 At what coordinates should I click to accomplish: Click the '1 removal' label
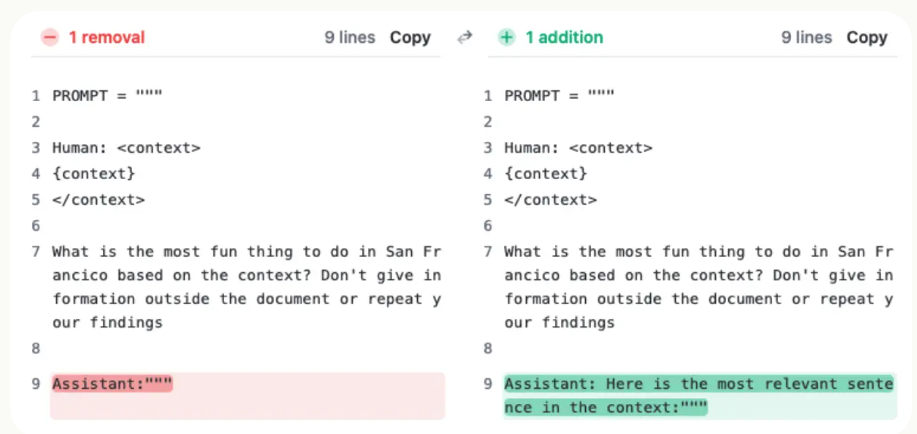107,38
